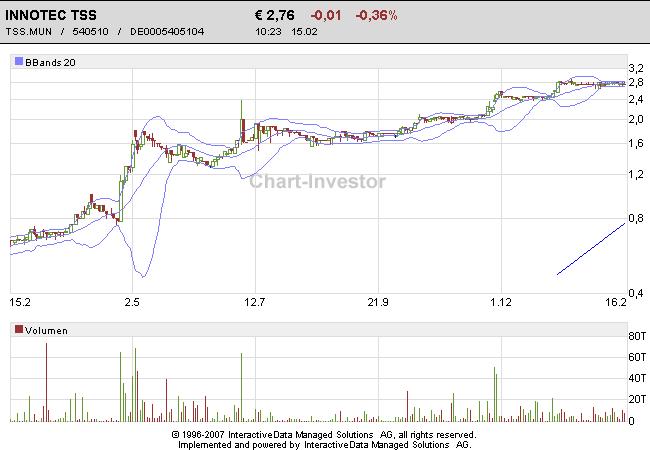Click the 16.2 date label at right end

[614, 301]
